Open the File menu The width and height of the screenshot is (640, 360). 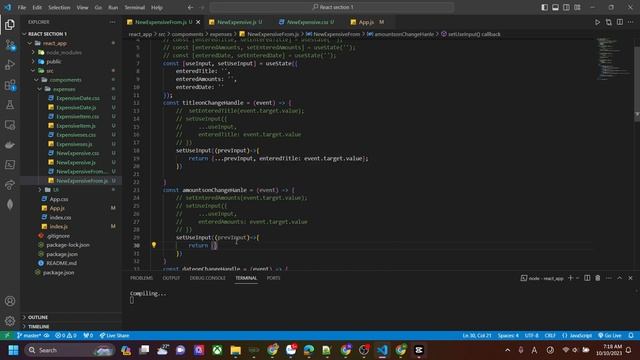(x=22, y=7)
